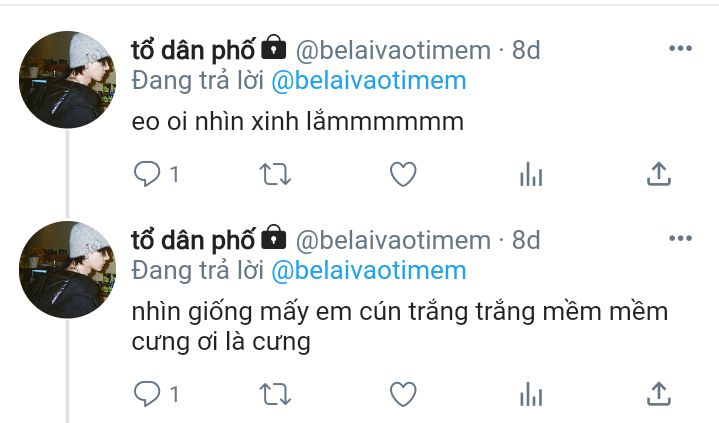This screenshot has height=423, width=719.
Task: Open the 8d timestamp of first tweet
Action: coord(526,50)
